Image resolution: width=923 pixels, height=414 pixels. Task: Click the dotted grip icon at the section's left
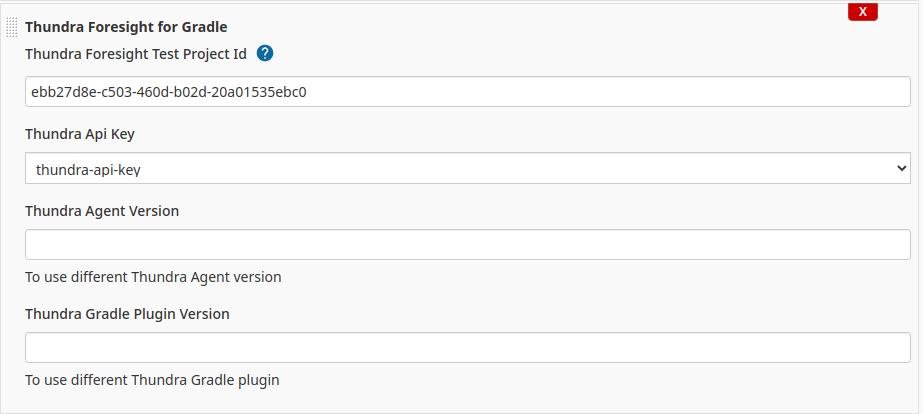coord(12,27)
